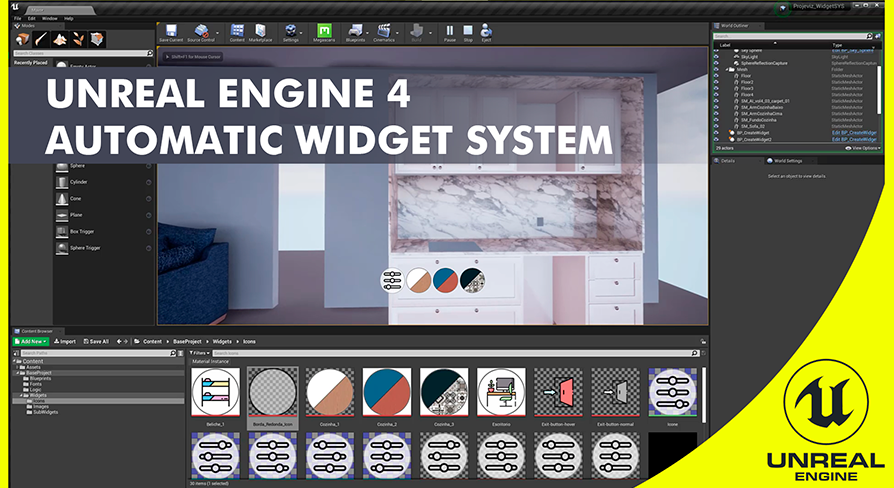Go forward in Content Browser history
Viewport: 894px width, 488px height.
(x=125, y=341)
